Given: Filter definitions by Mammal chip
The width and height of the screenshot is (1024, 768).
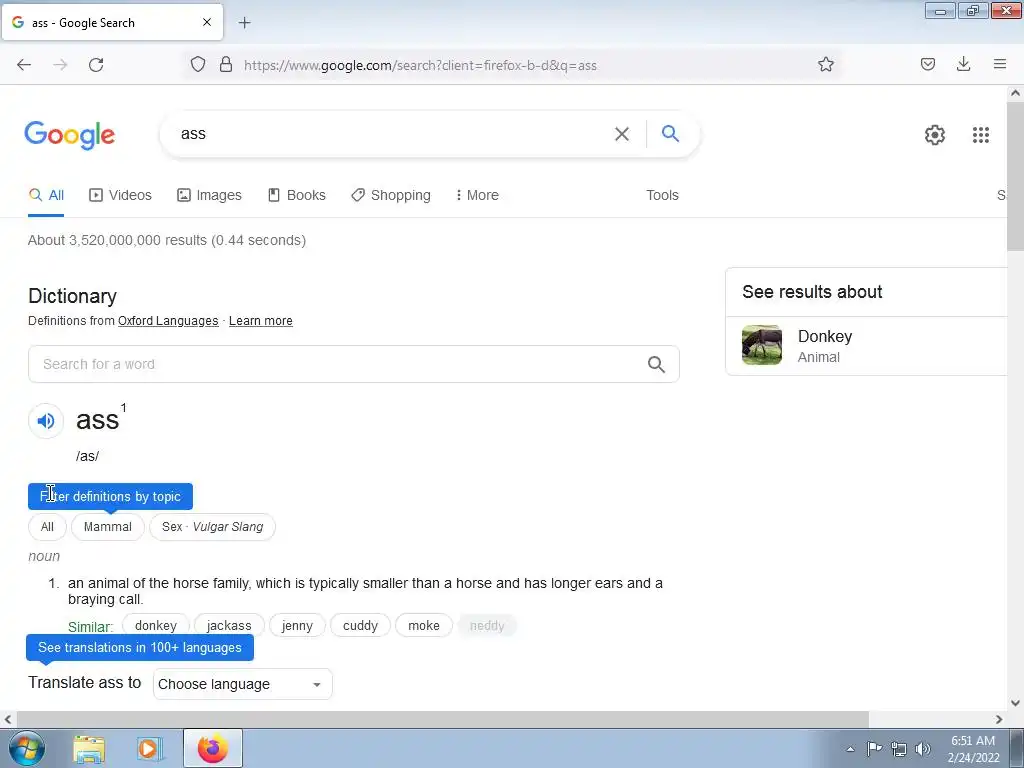Looking at the screenshot, I should (x=108, y=527).
